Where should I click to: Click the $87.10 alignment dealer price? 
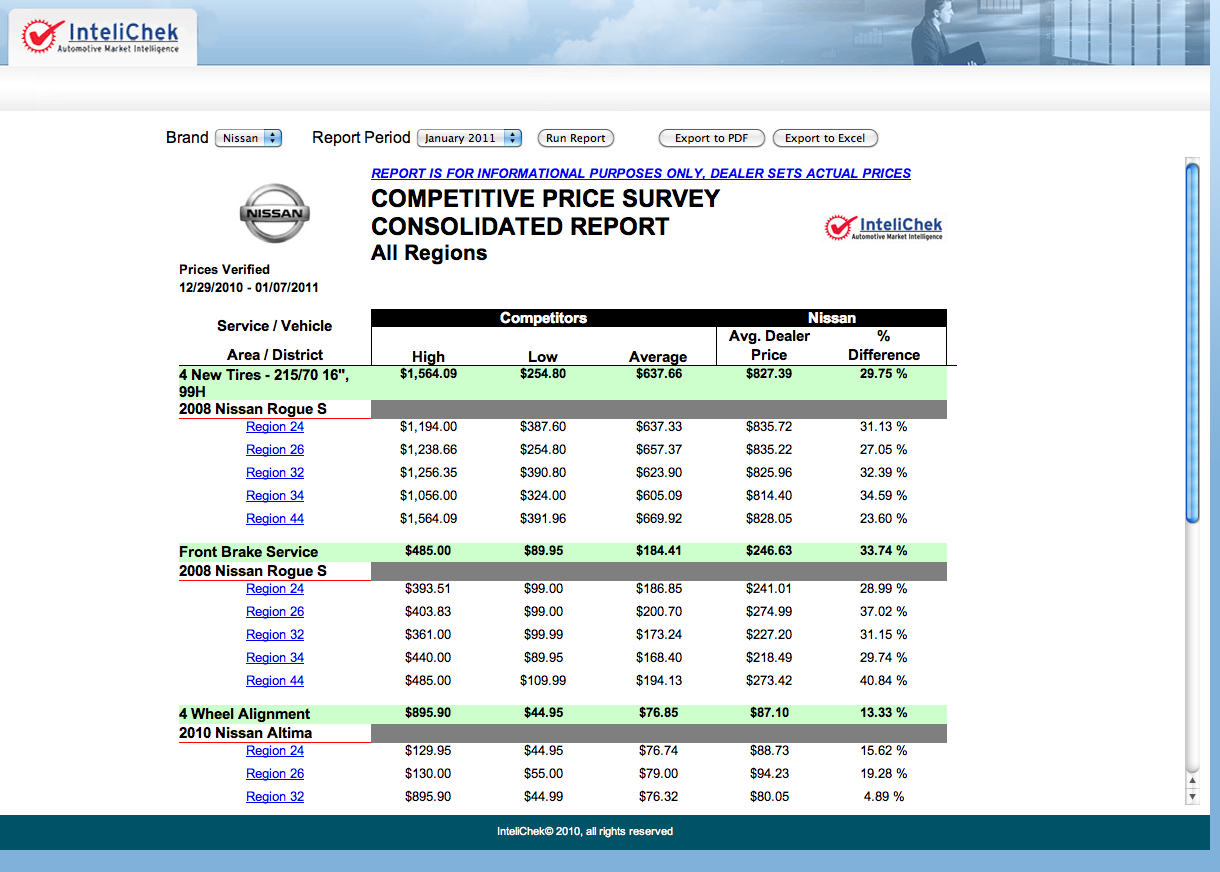(x=768, y=713)
